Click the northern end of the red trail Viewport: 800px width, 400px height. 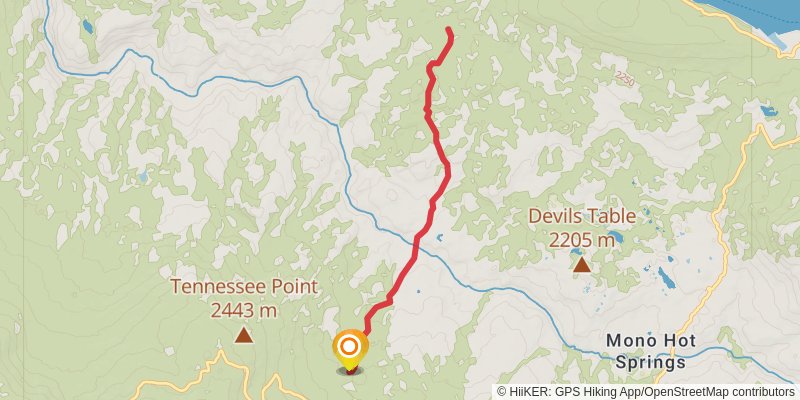click(x=449, y=30)
